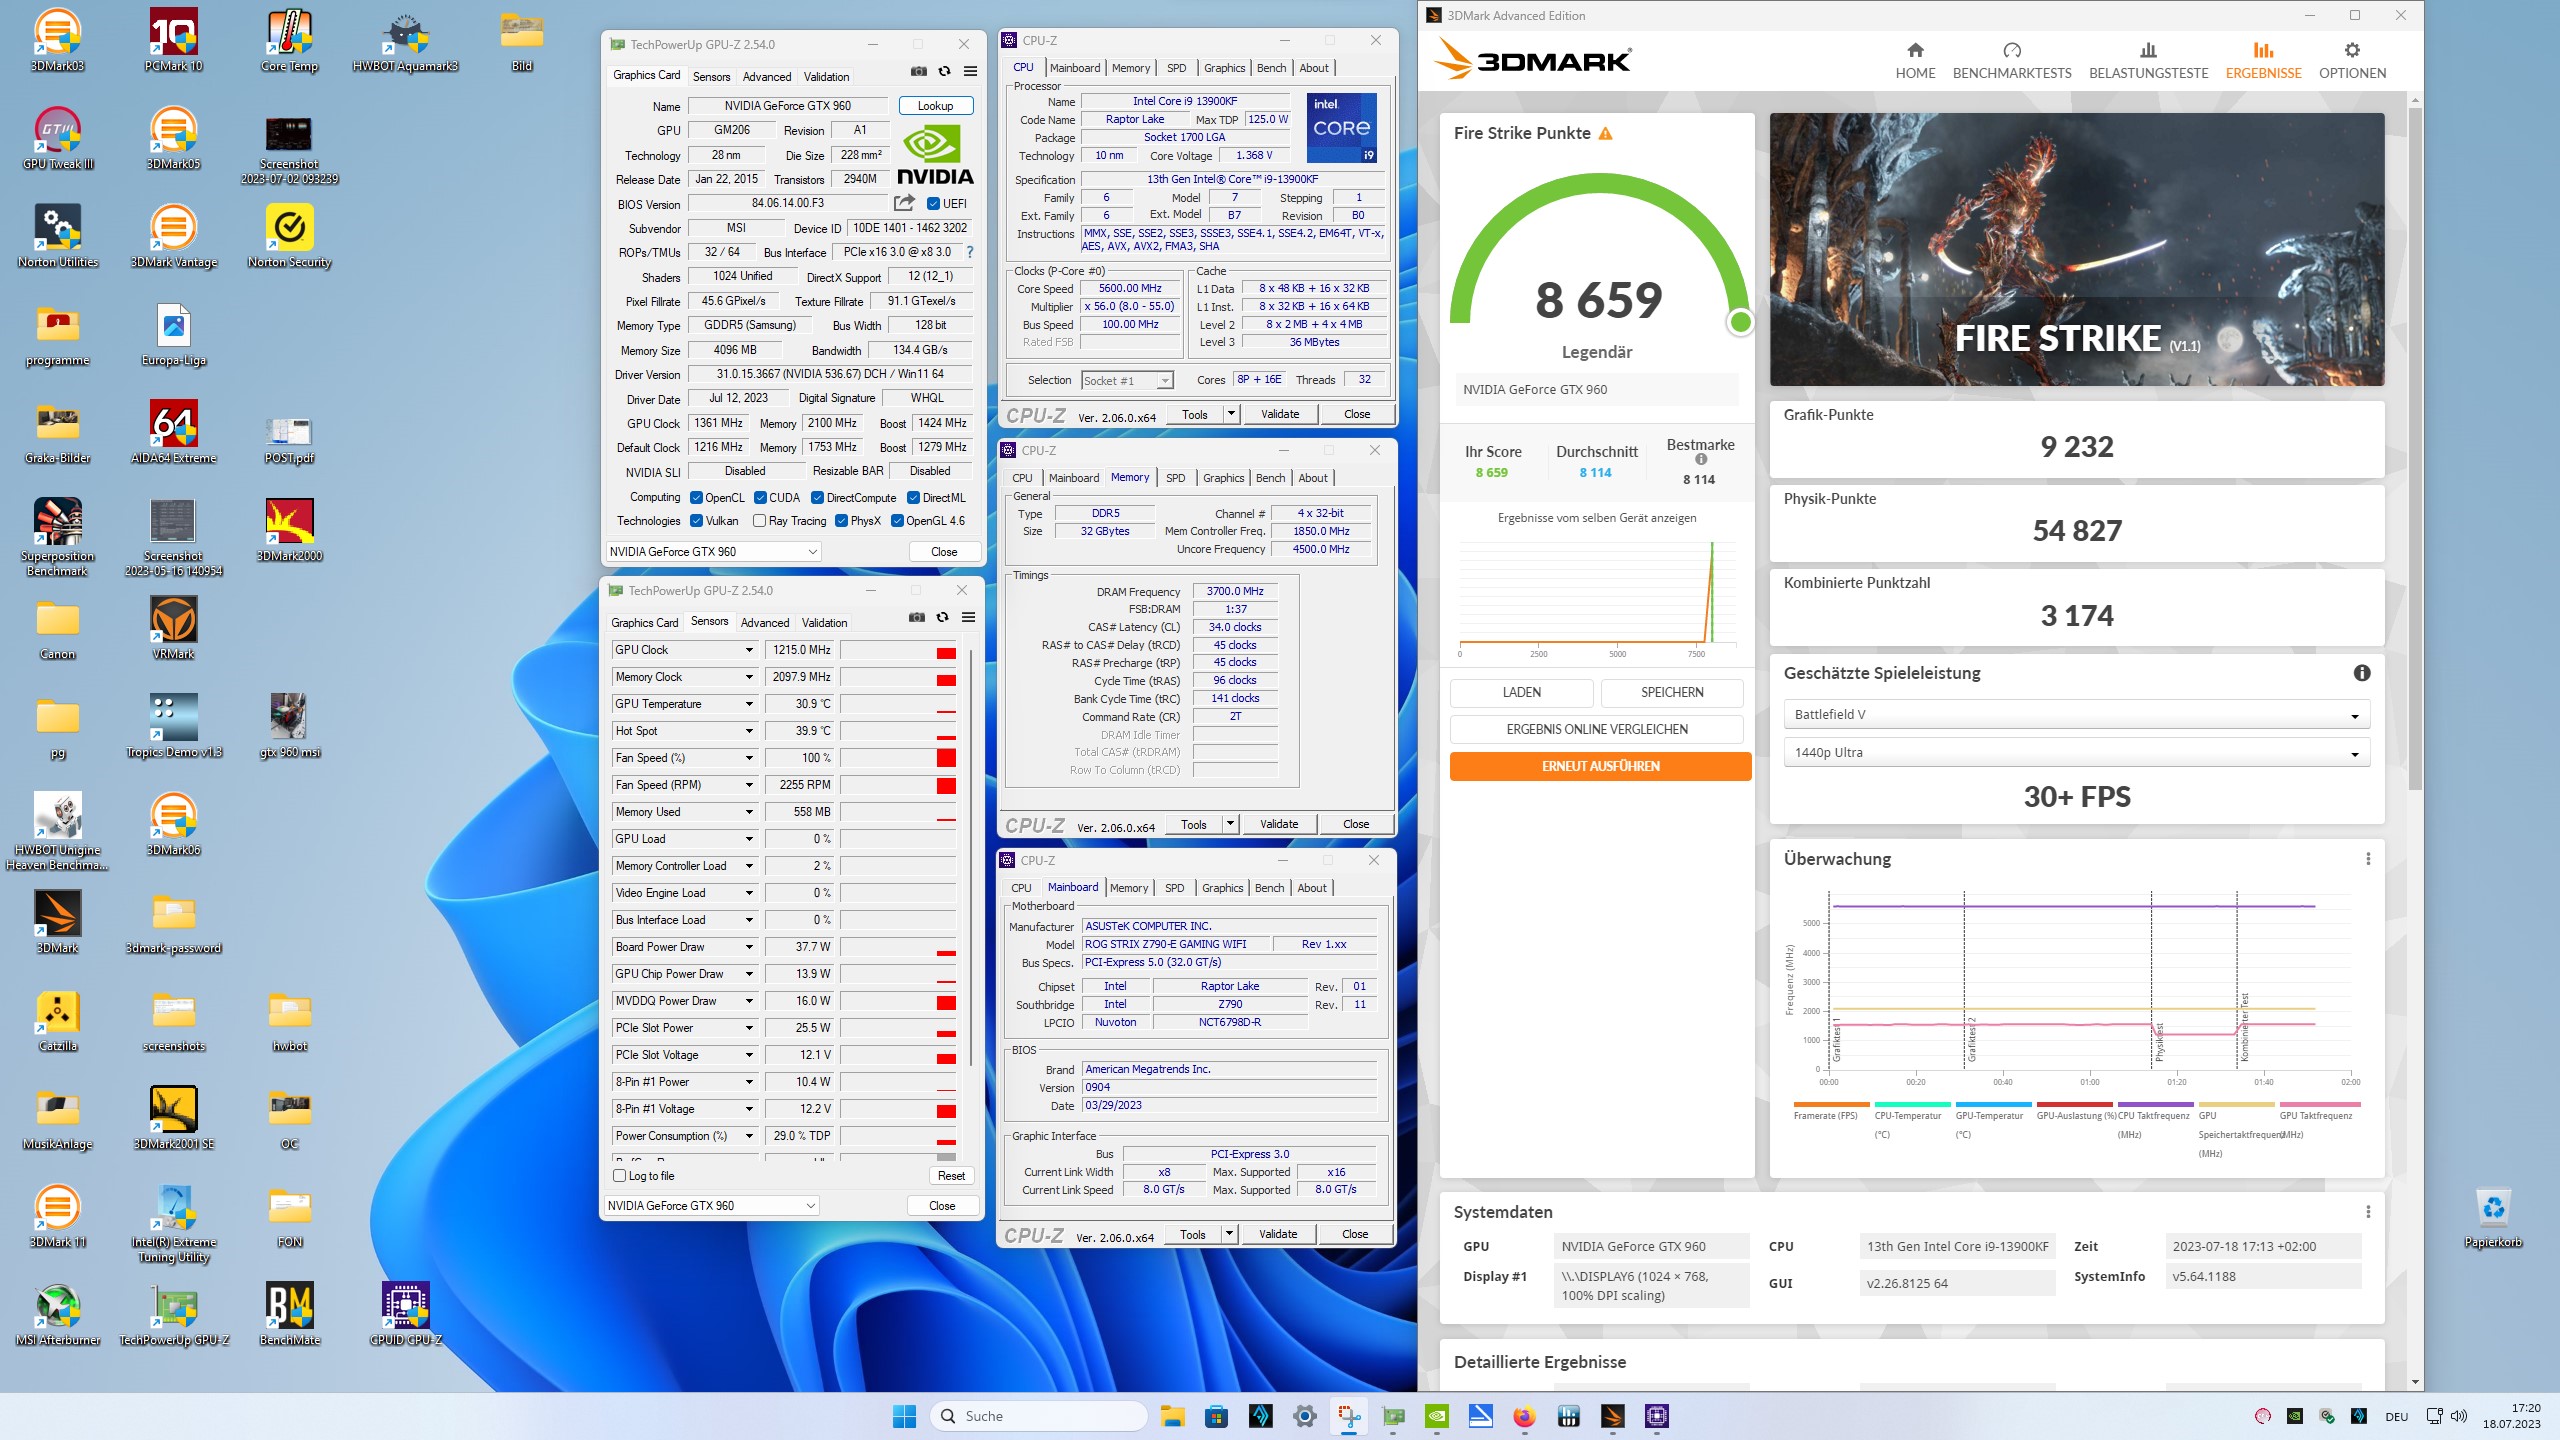Open PCMark 10 desktop shortcut
2560x1440 pixels.
pyautogui.click(x=174, y=41)
